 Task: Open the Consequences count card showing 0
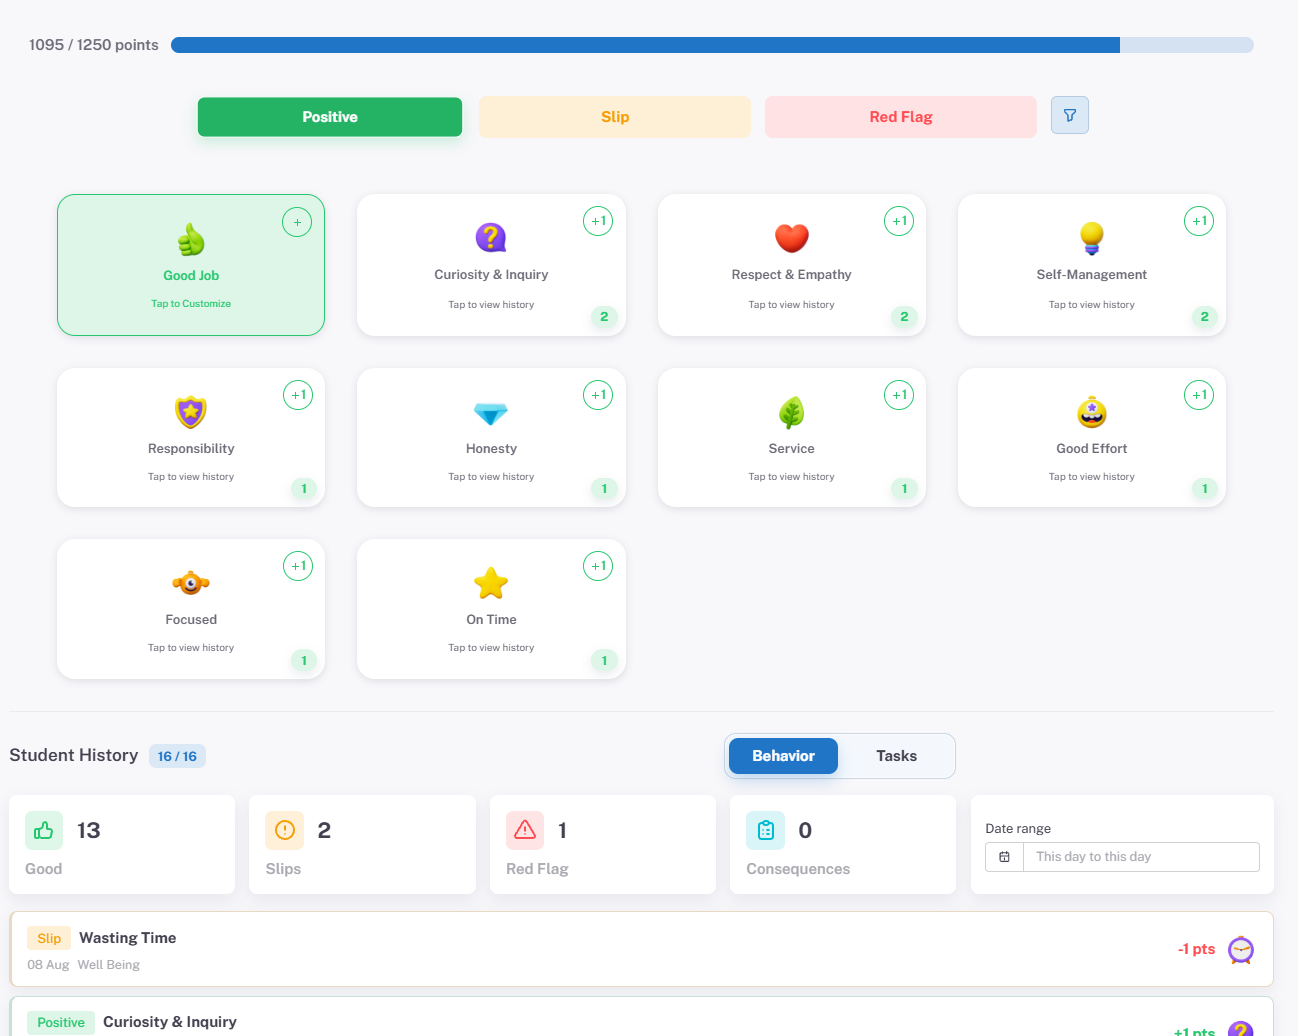843,844
